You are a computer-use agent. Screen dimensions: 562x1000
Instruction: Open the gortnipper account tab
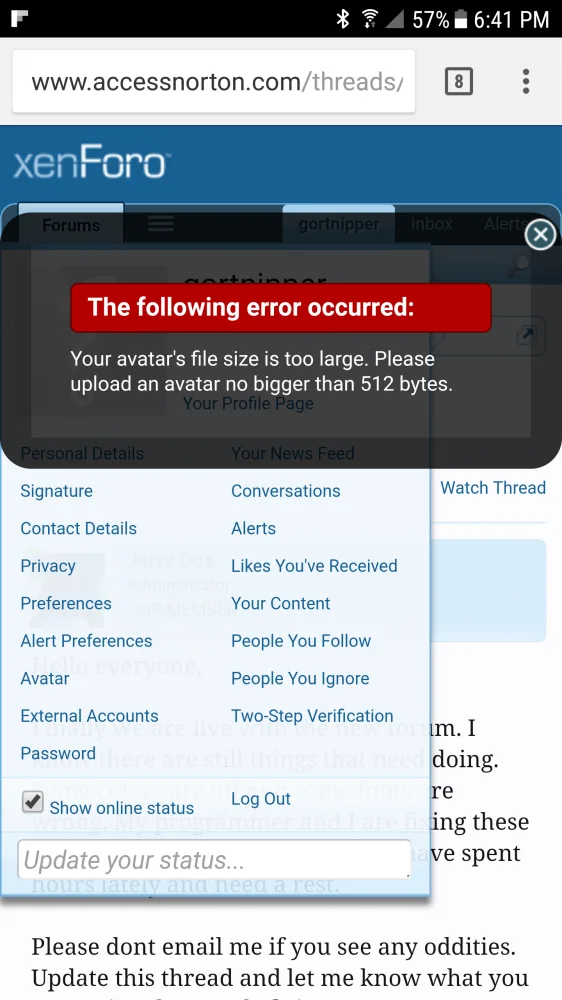pos(339,224)
